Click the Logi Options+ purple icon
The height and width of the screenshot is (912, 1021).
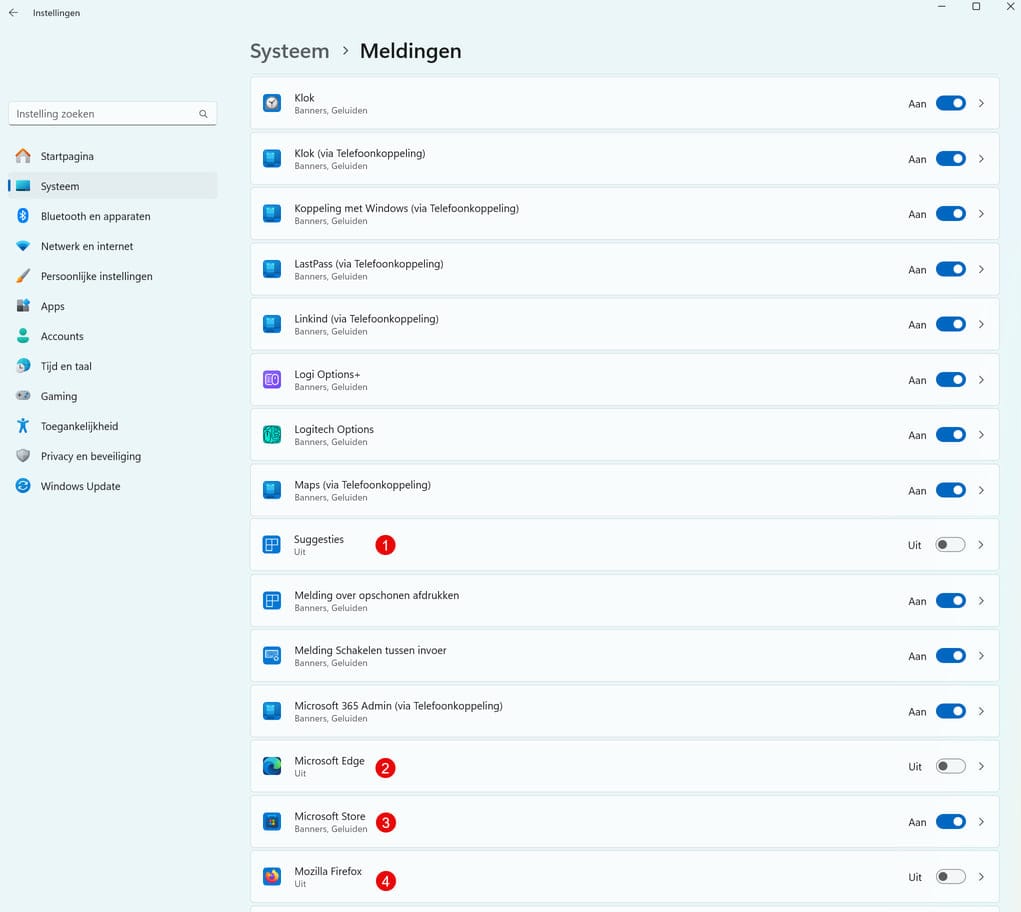pos(272,380)
